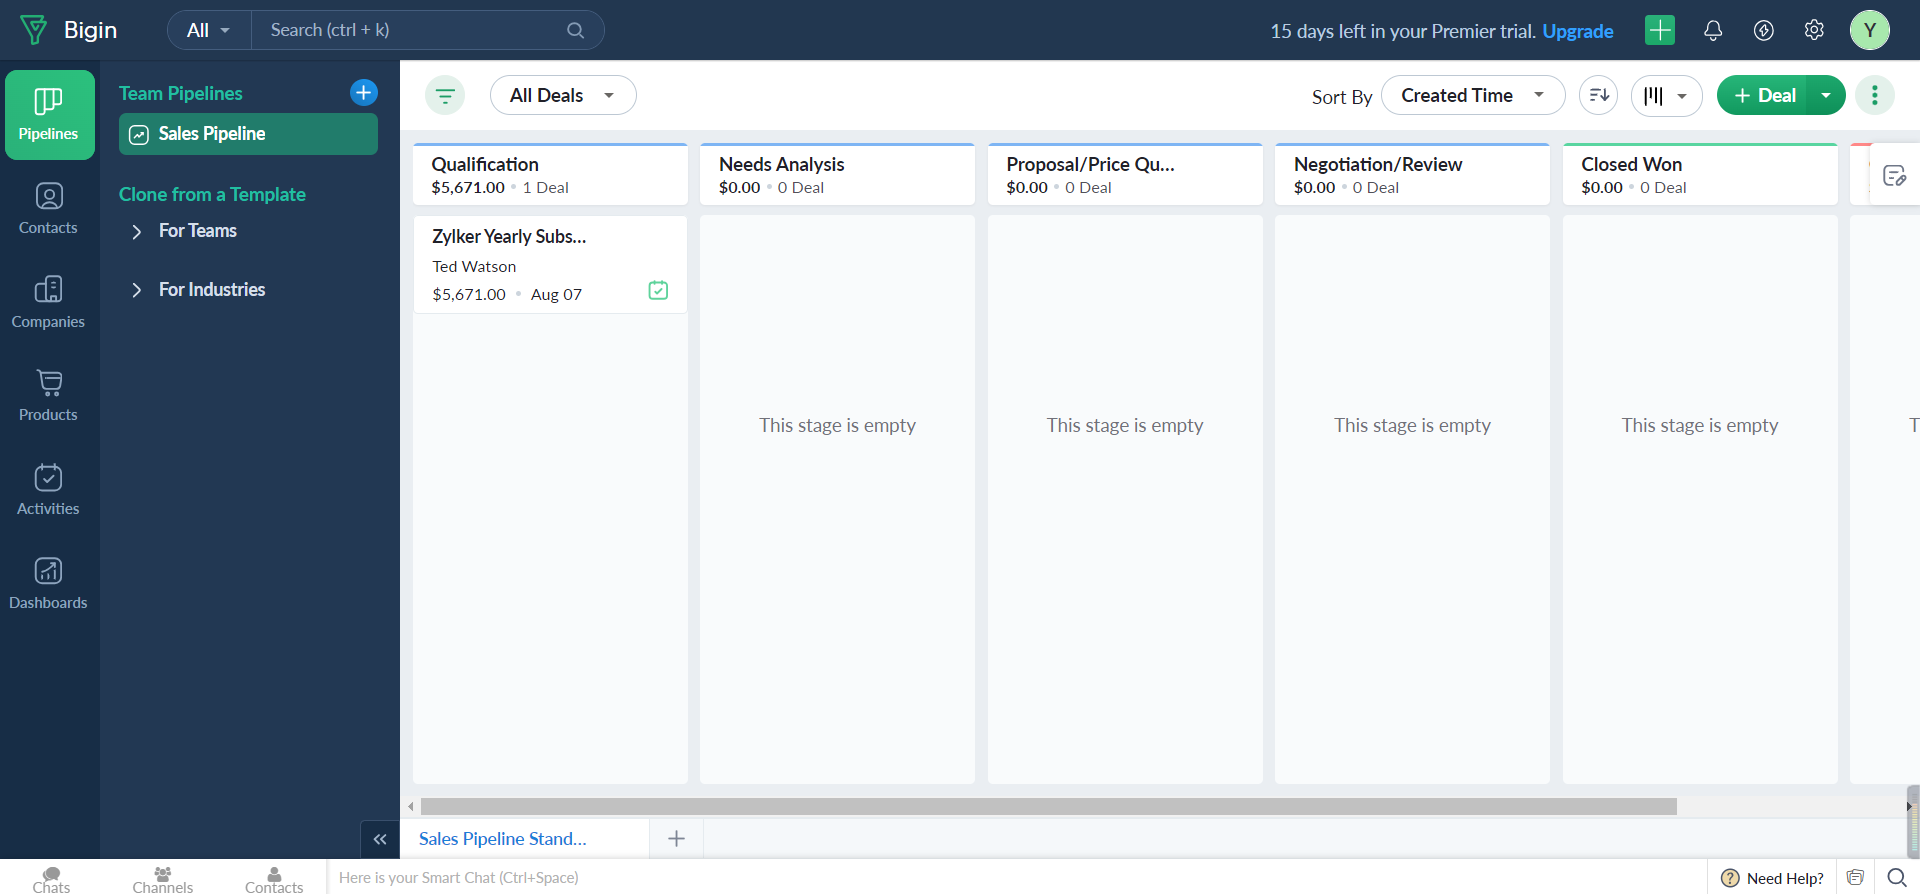Go to Companies module
This screenshot has height=894, width=1920.
pos(48,302)
